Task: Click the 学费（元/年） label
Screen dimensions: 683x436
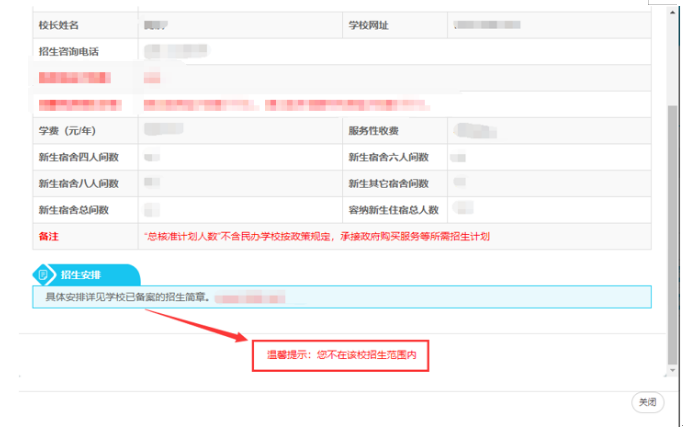Action: pyautogui.click(x=67, y=131)
